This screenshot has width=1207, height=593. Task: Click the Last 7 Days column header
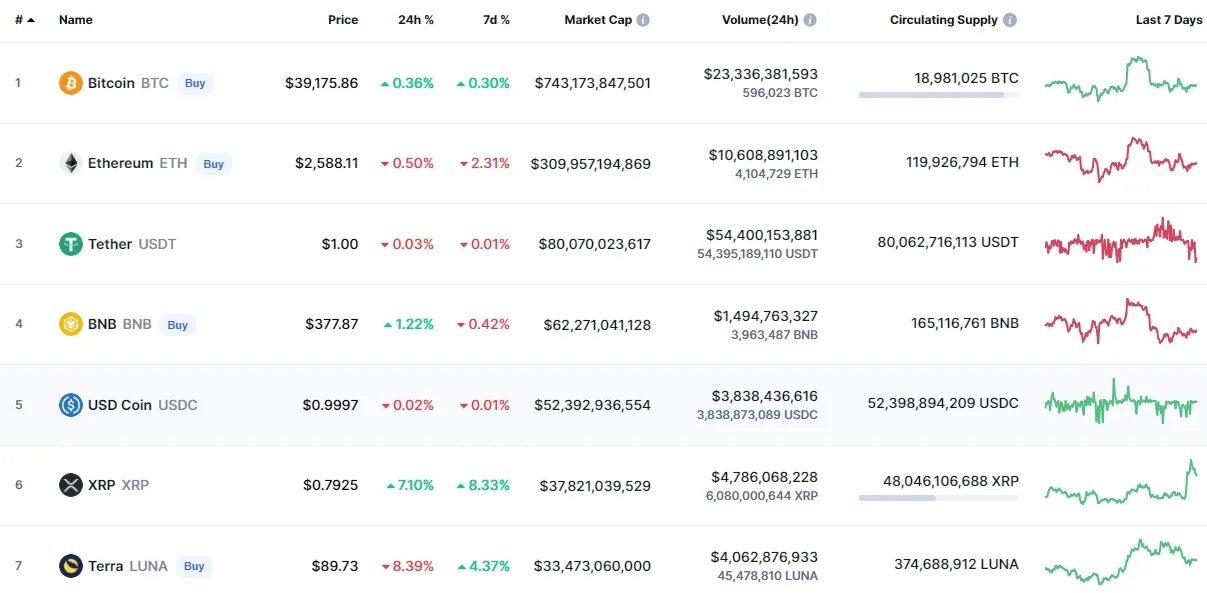click(x=1169, y=20)
